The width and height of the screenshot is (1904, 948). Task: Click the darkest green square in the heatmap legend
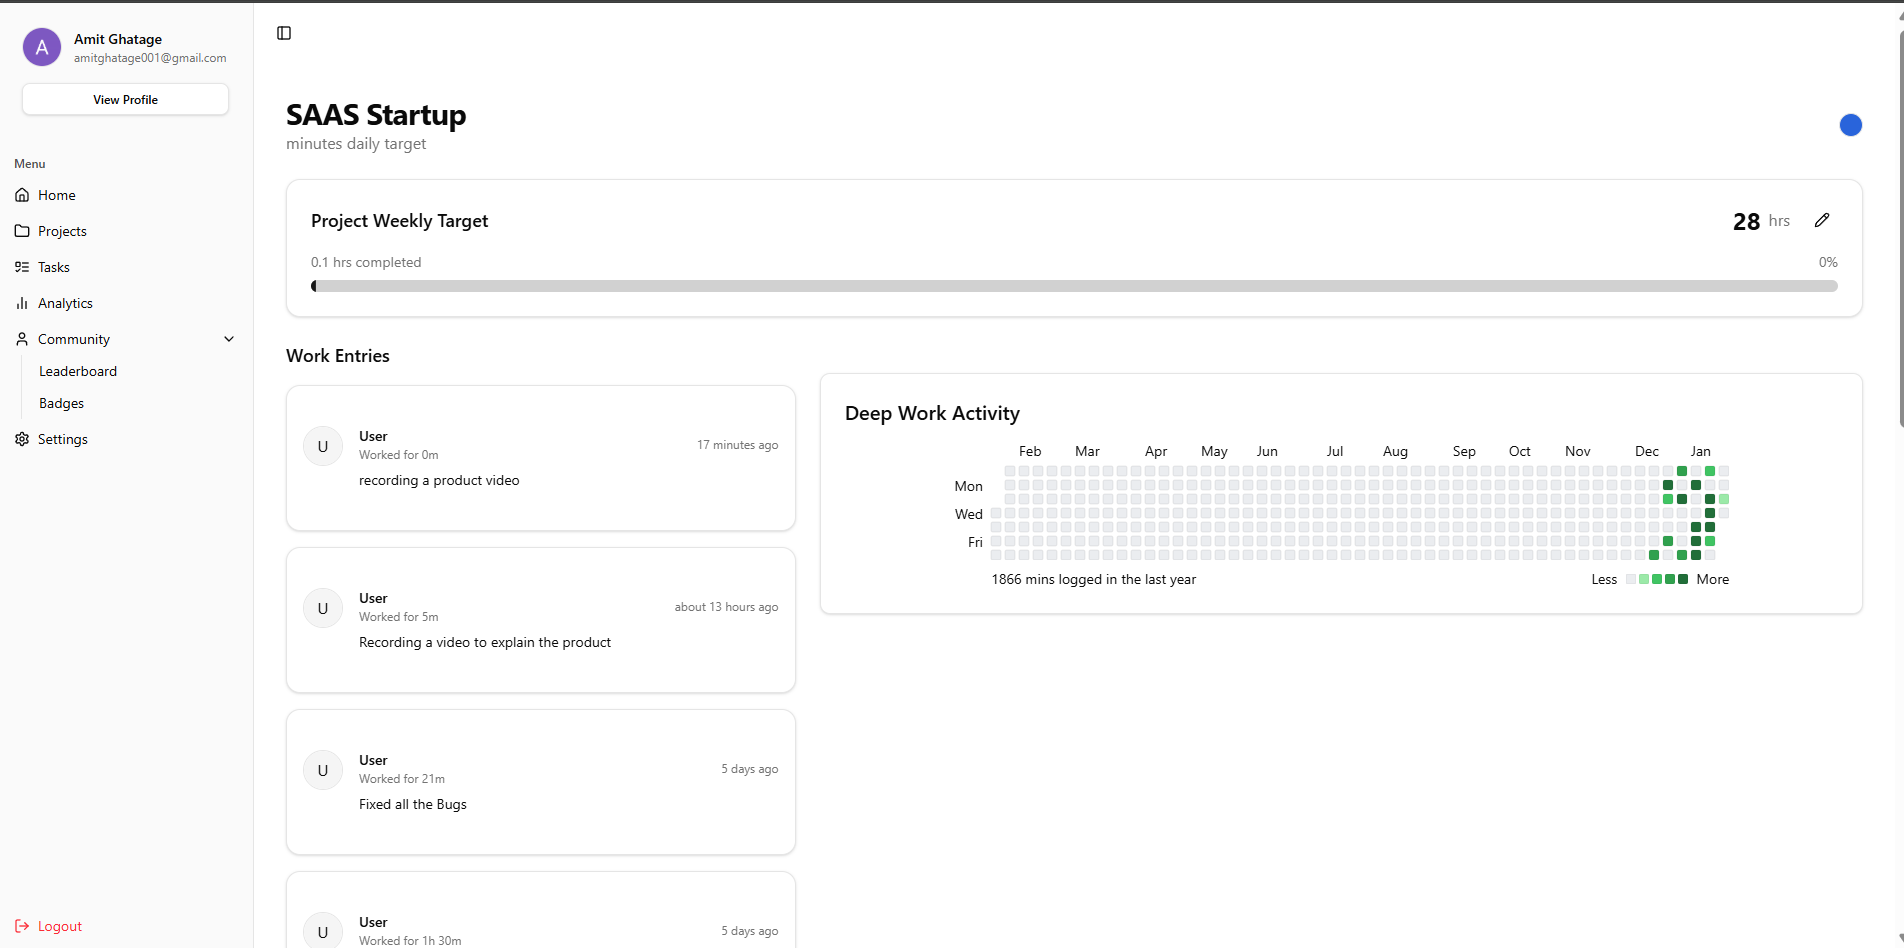click(x=1681, y=579)
